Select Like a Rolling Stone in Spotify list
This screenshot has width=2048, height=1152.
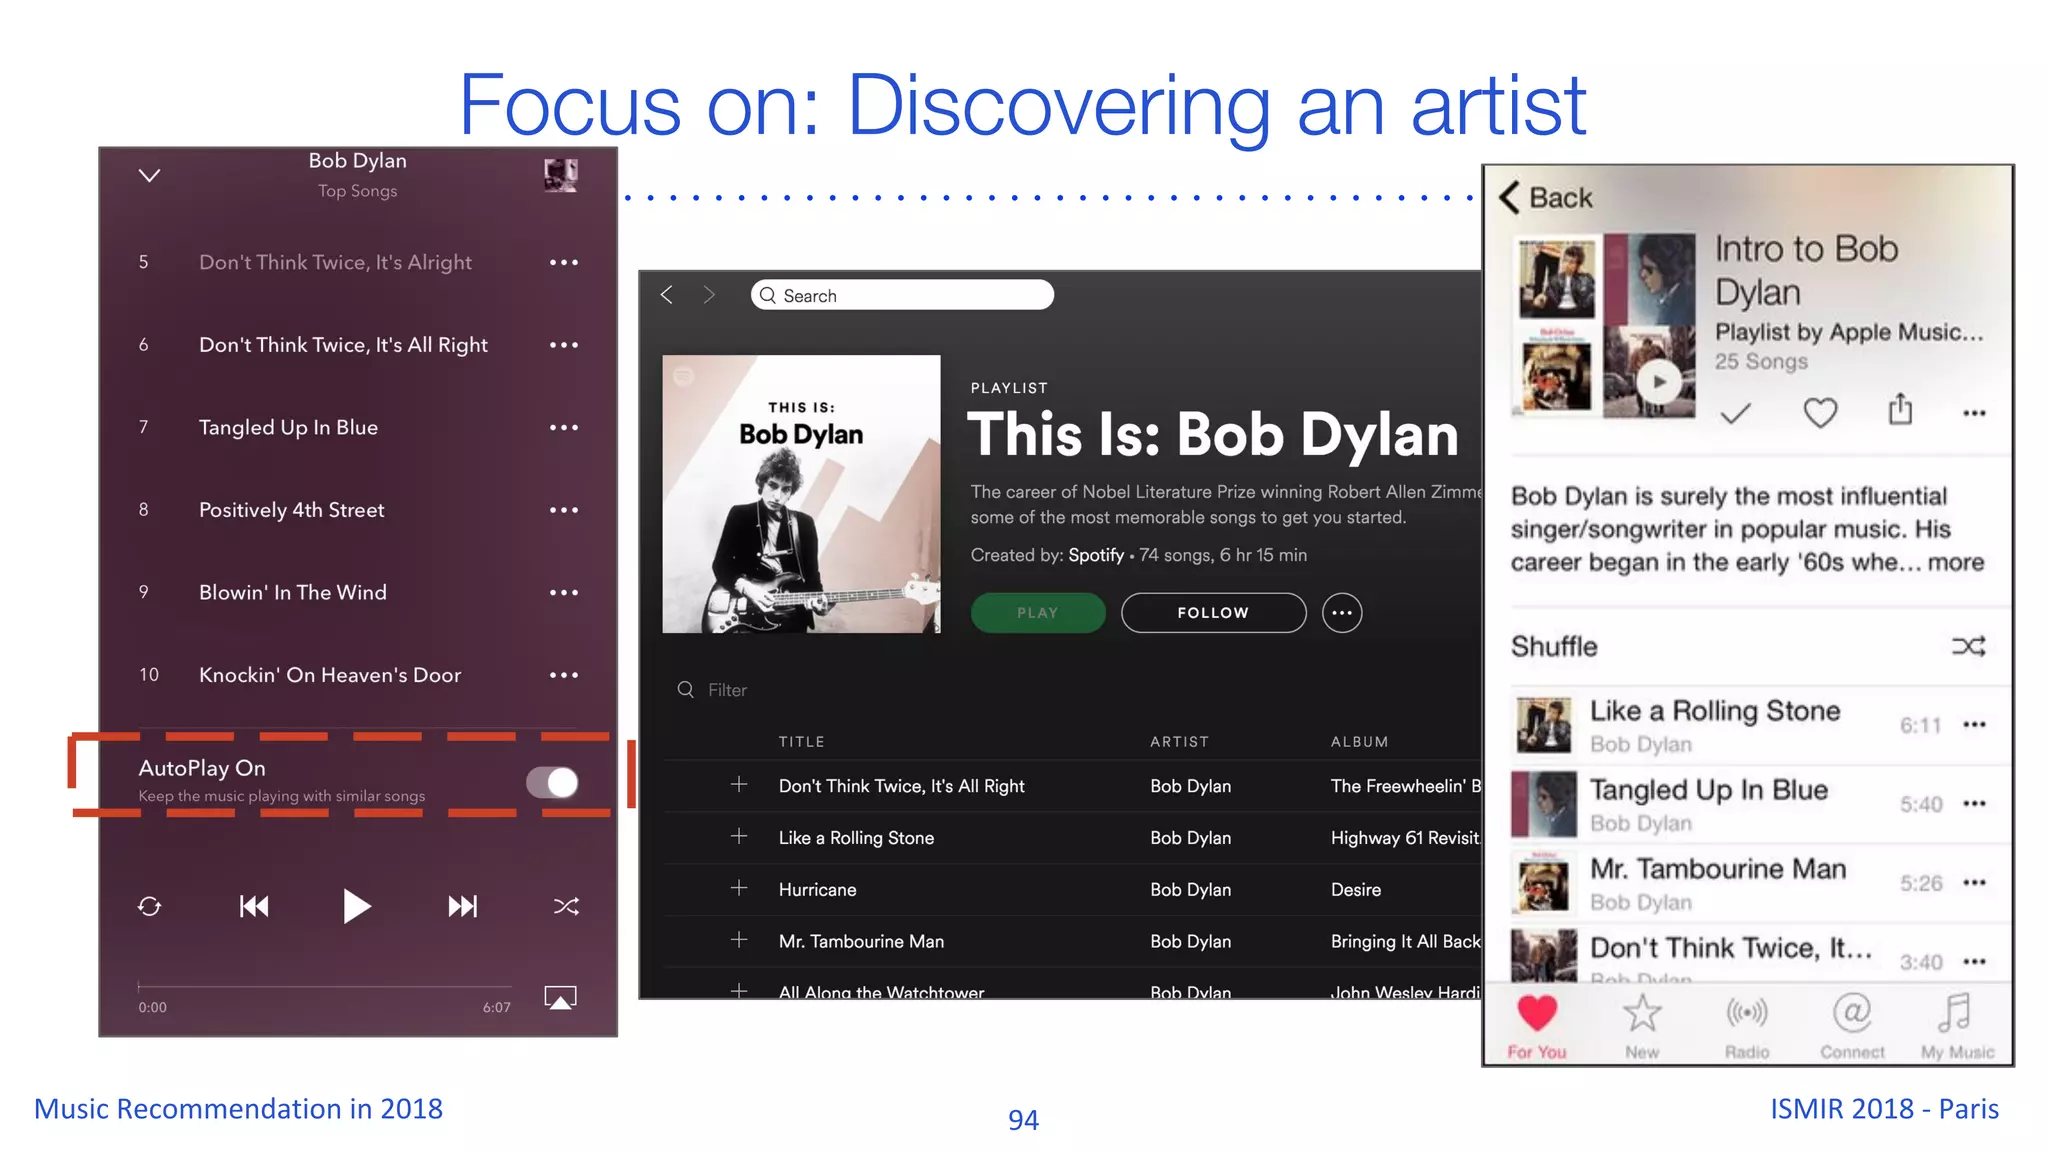click(856, 838)
